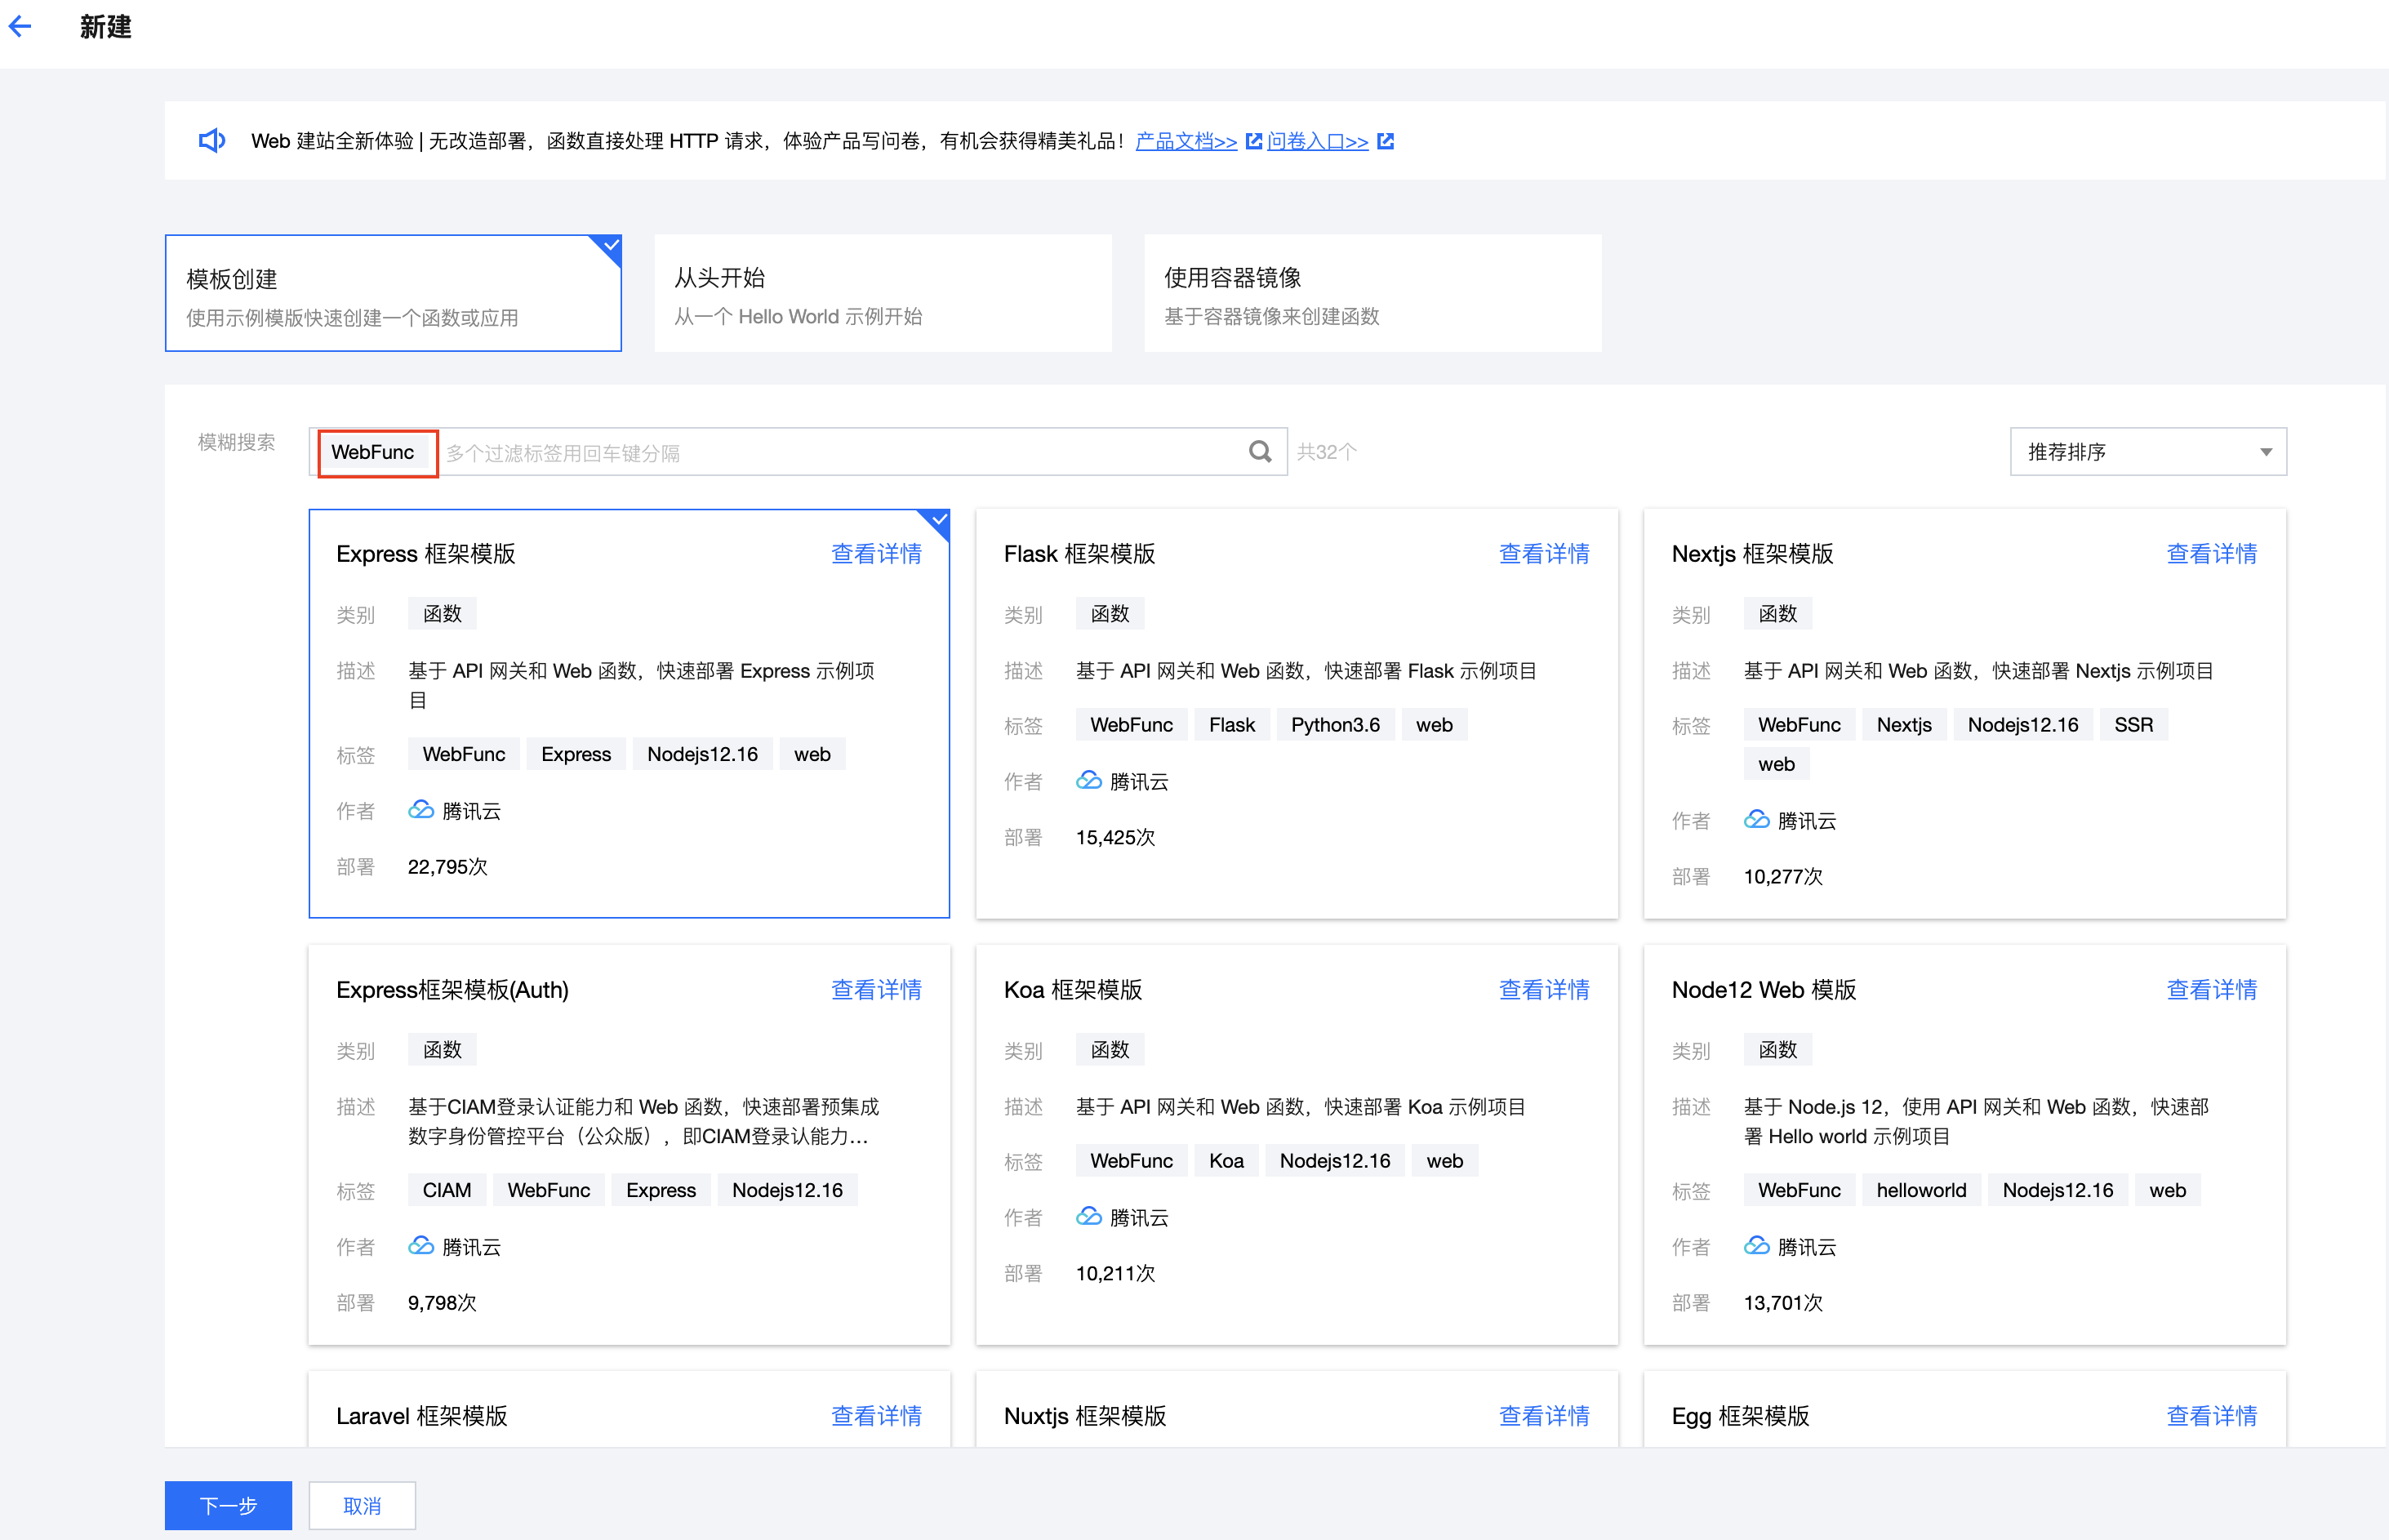Click Tencent Cloud icon in Nextjs 框架模版 card
The width and height of the screenshot is (2389, 1540).
(1757, 819)
